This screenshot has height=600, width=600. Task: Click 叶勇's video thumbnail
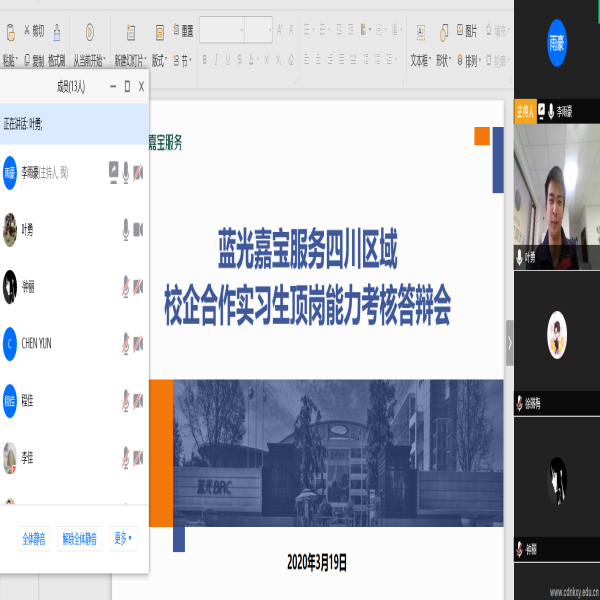click(x=557, y=197)
